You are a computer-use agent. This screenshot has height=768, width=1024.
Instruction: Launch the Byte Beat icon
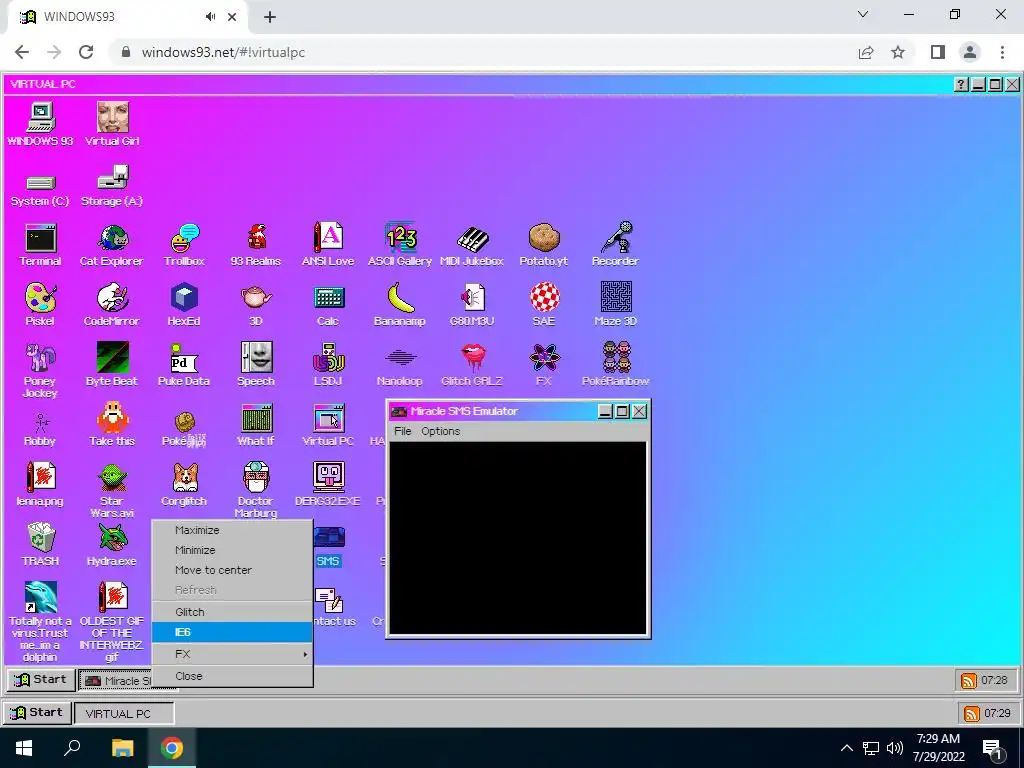[112, 364]
